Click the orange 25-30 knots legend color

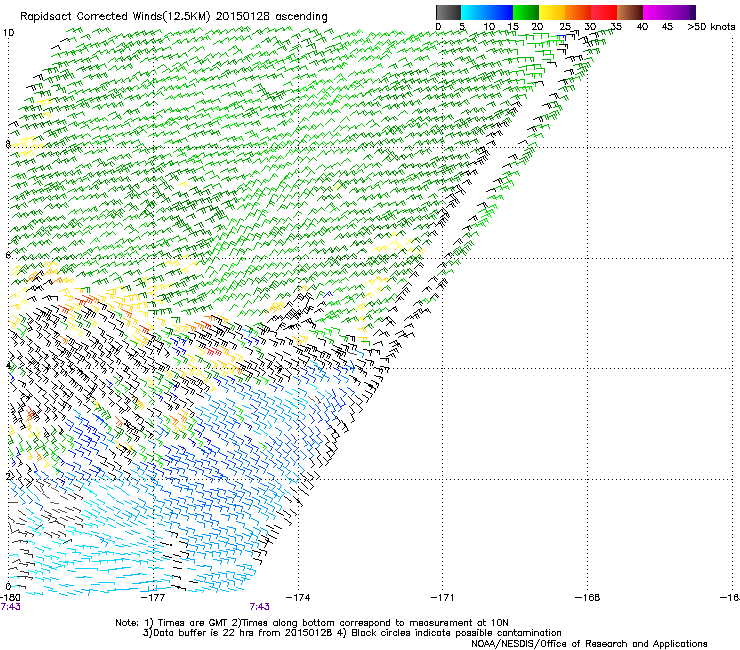pos(578,12)
